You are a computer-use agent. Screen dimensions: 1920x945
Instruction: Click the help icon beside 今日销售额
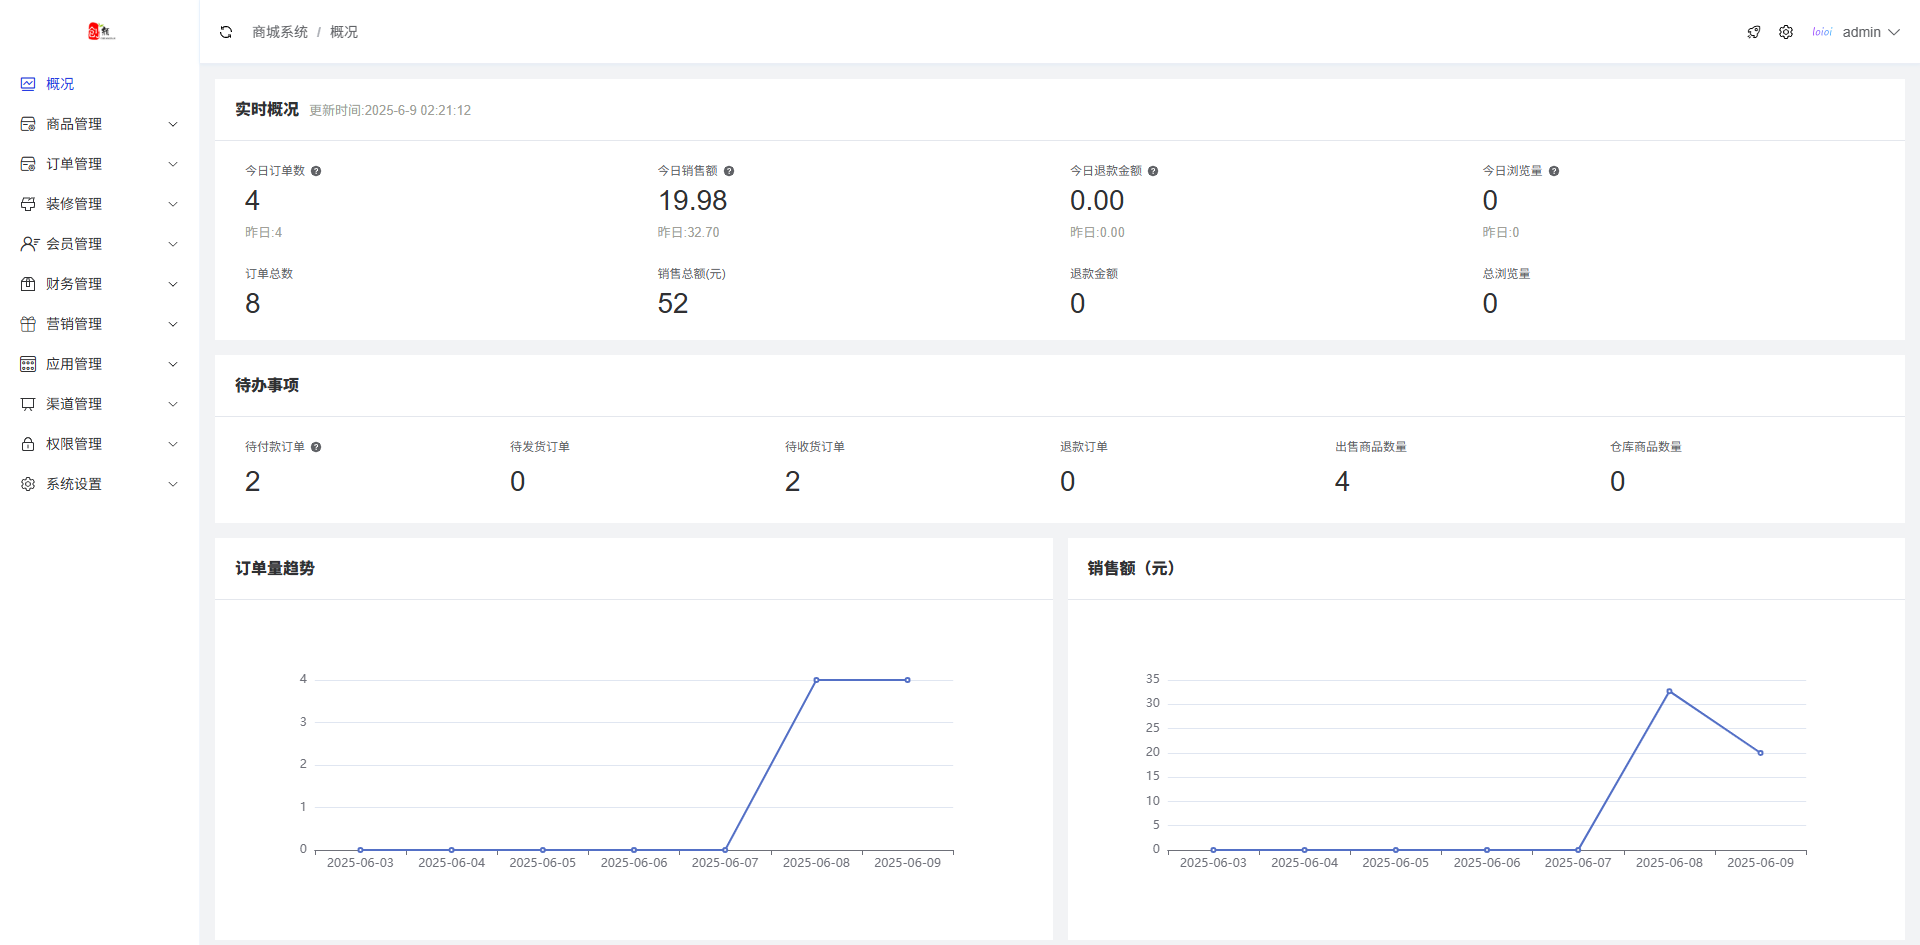point(729,171)
